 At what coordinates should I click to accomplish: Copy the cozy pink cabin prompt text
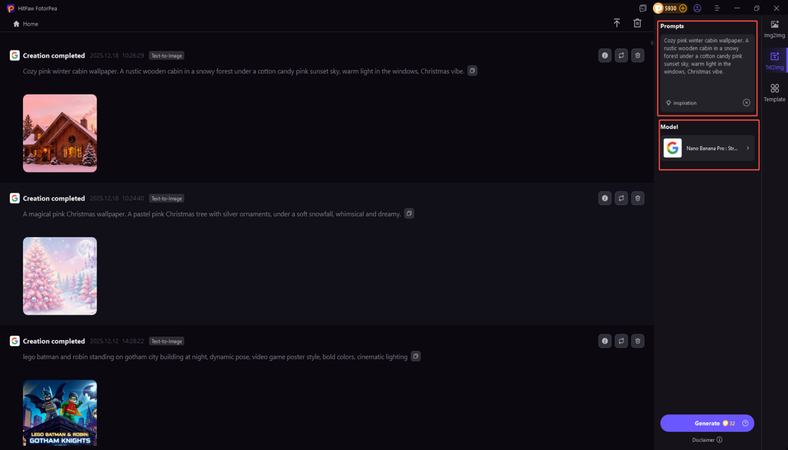click(x=472, y=71)
